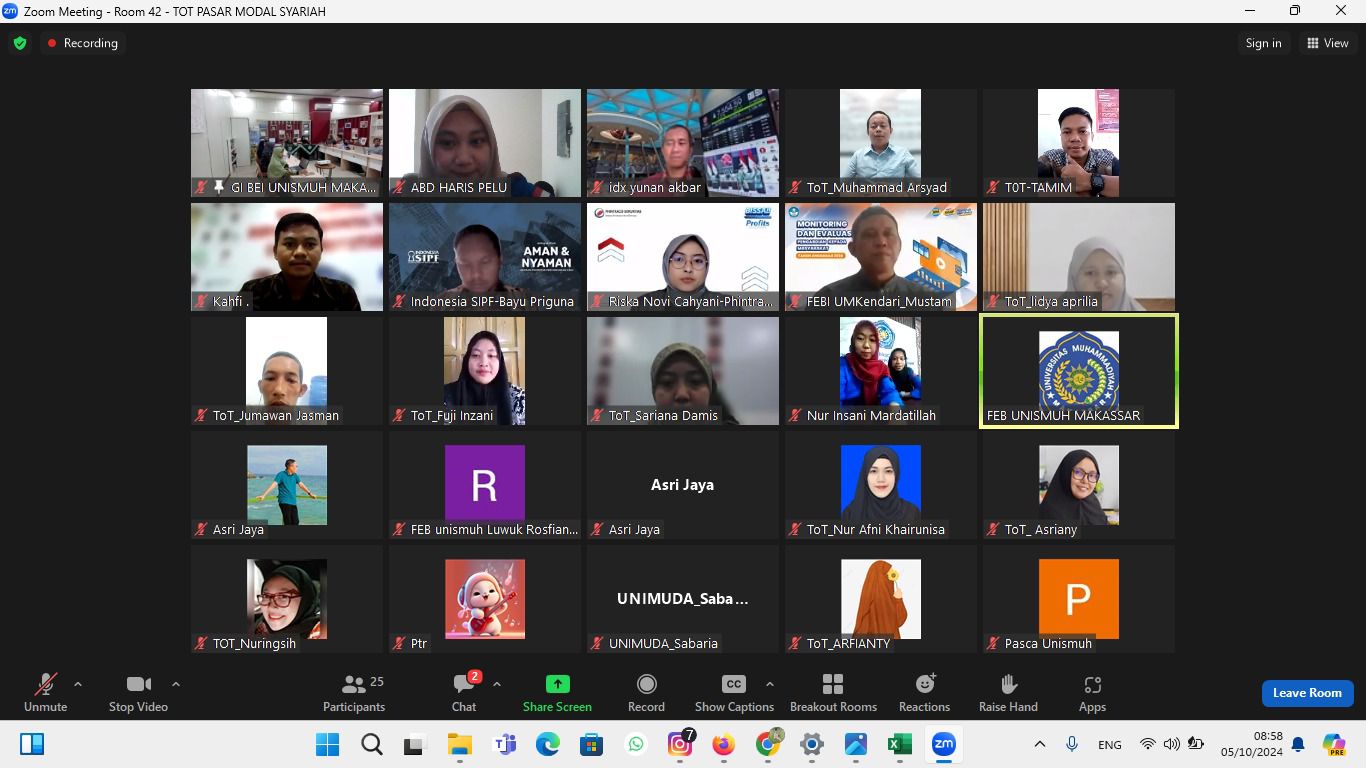This screenshot has width=1366, height=768.
Task: Open Breakout Rooms
Action: 833,692
